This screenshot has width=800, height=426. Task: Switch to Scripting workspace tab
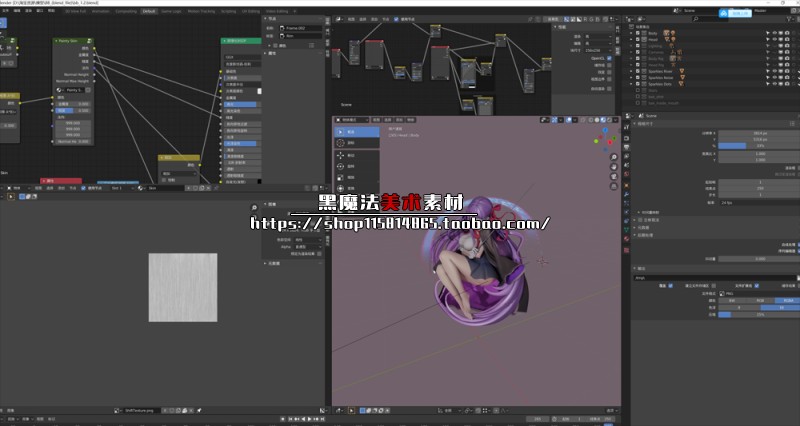click(229, 11)
